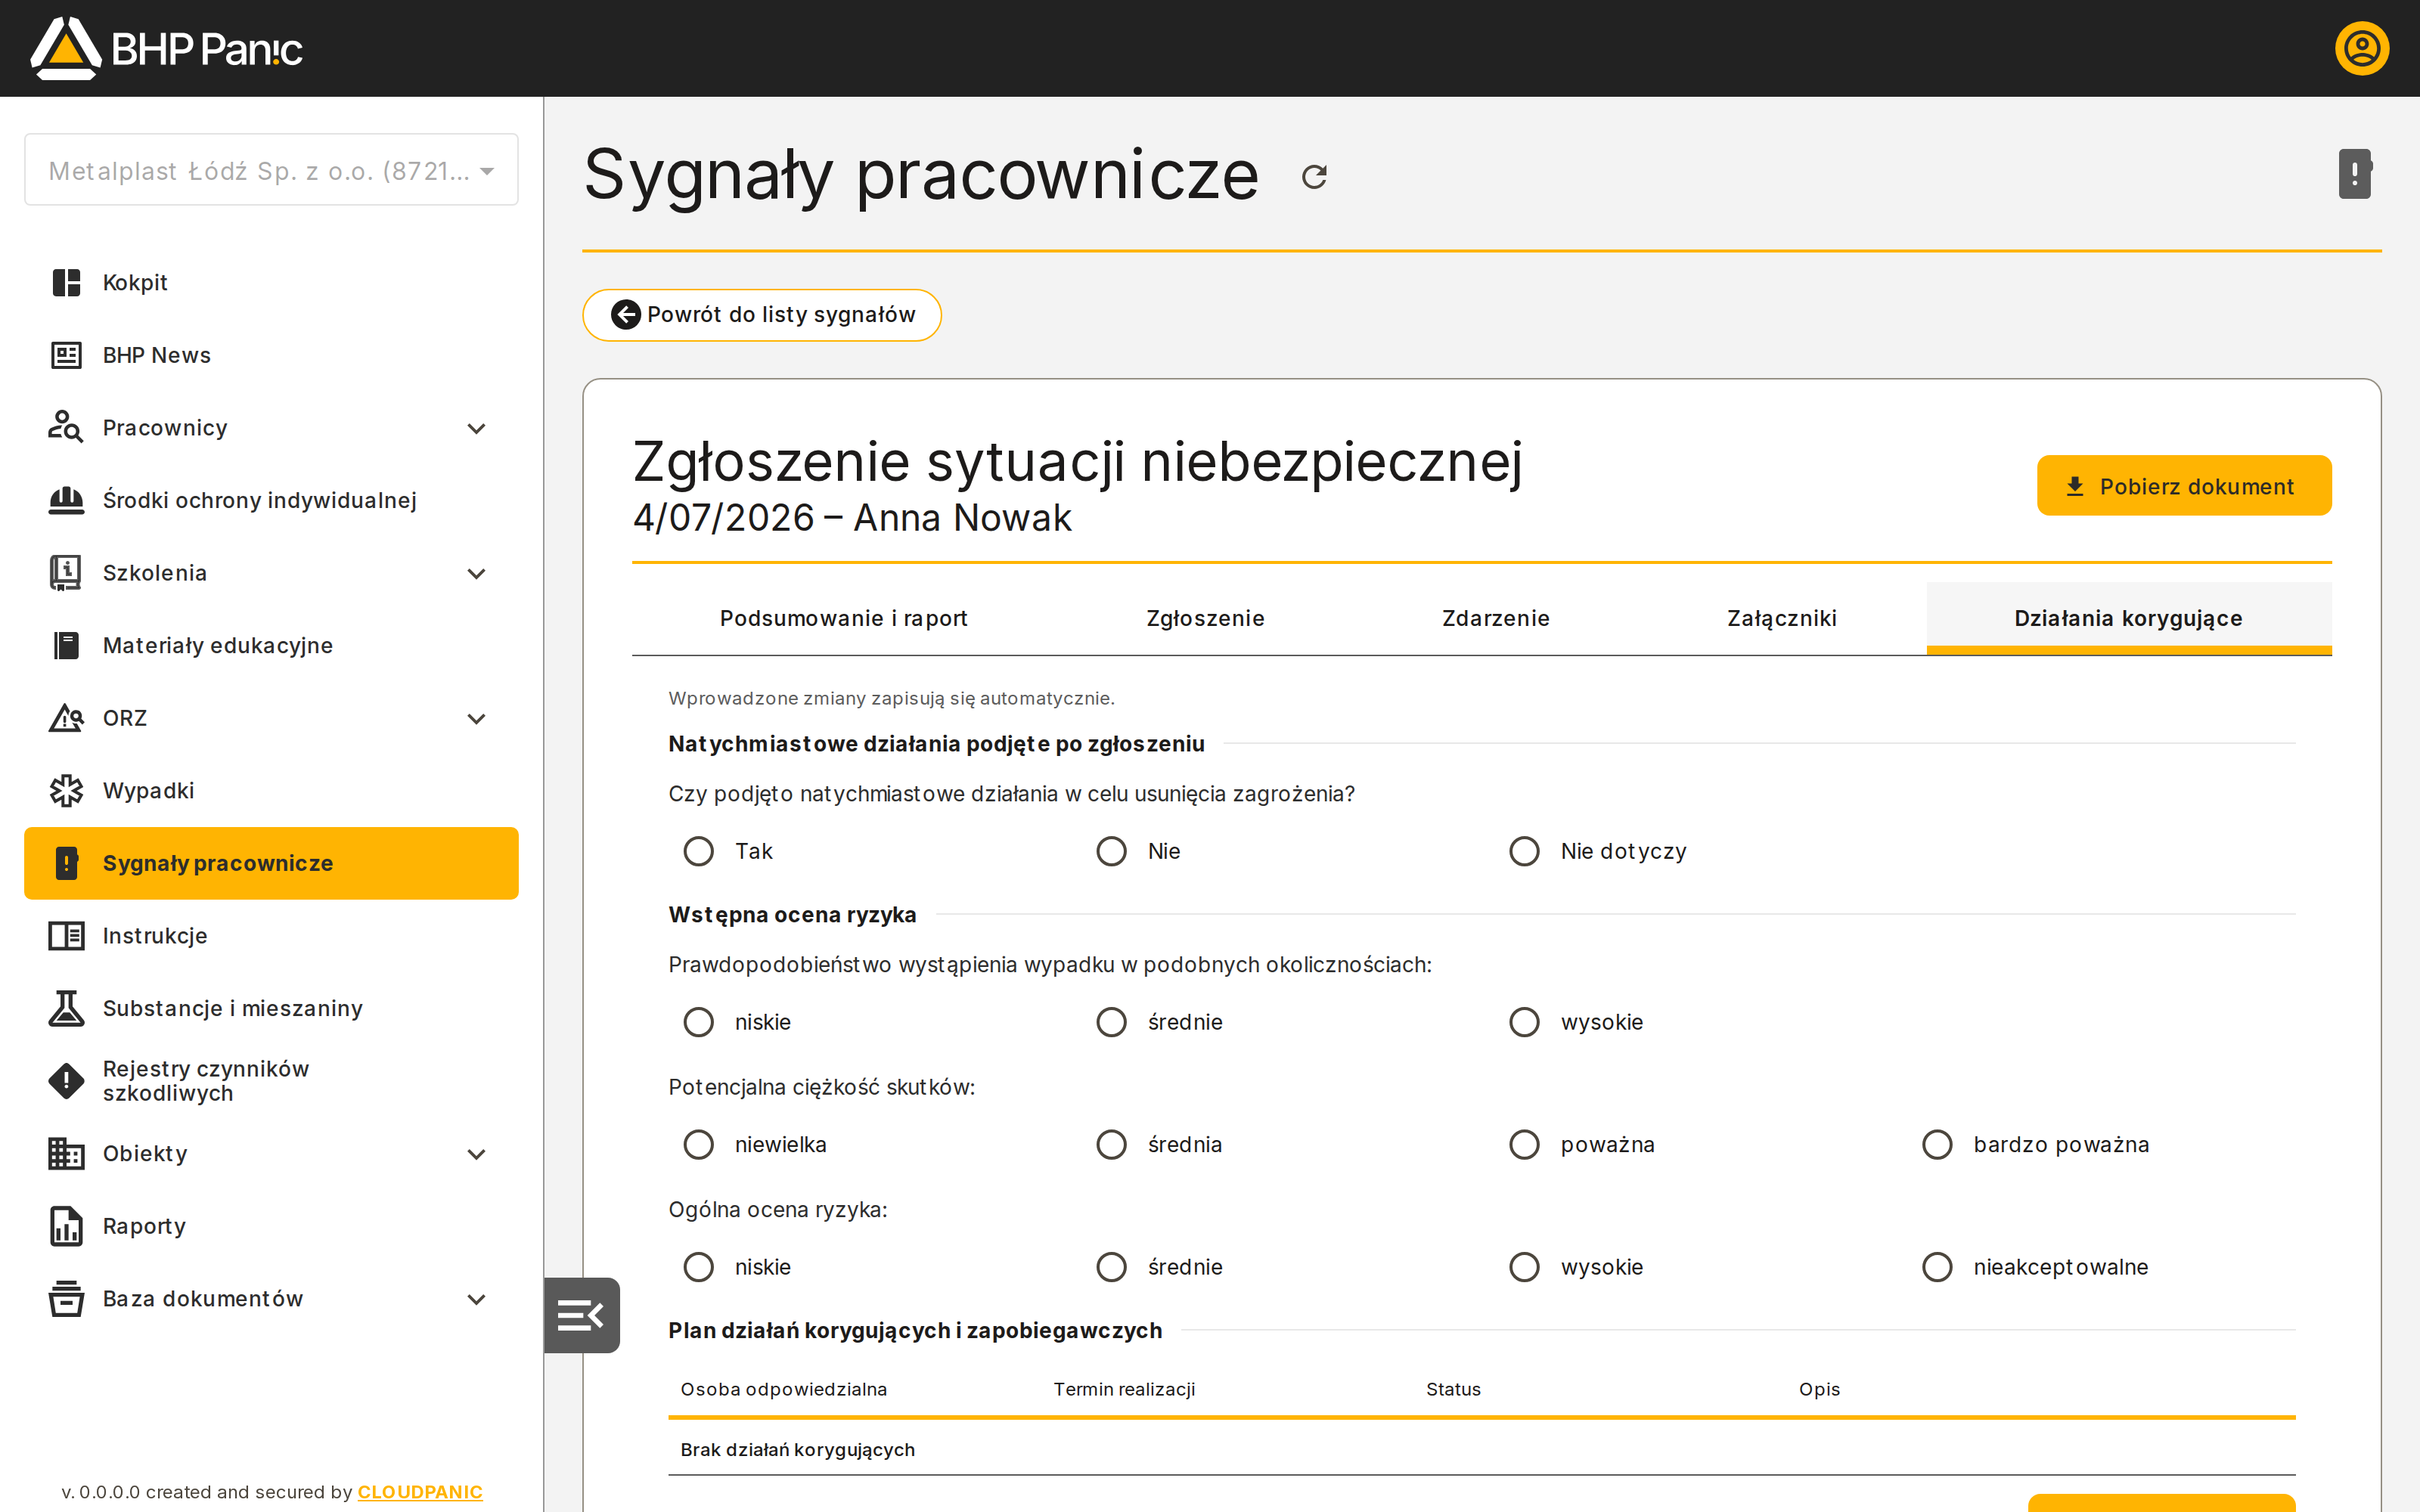
Task: Mark overall risk as średnie
Action: [1111, 1267]
